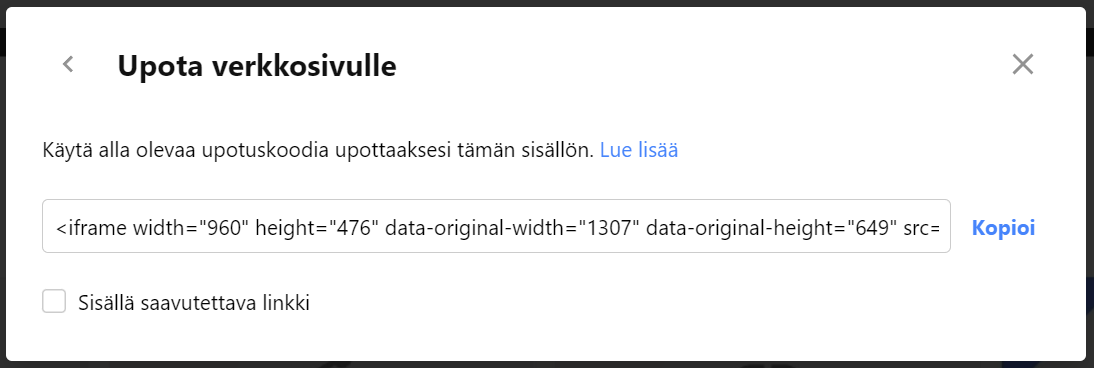1094x368 pixels.
Task: Tick the accessible link inclusion box
Action: 54,302
